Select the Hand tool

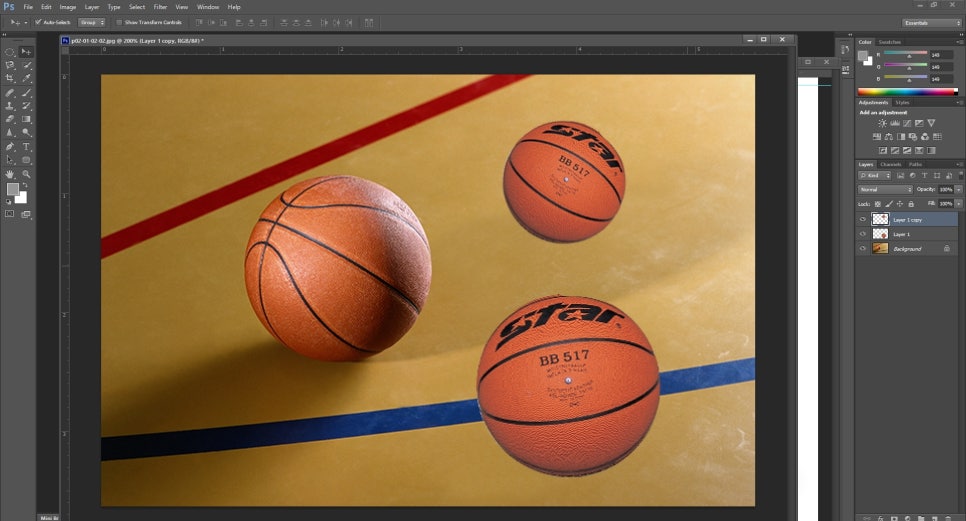click(10, 174)
